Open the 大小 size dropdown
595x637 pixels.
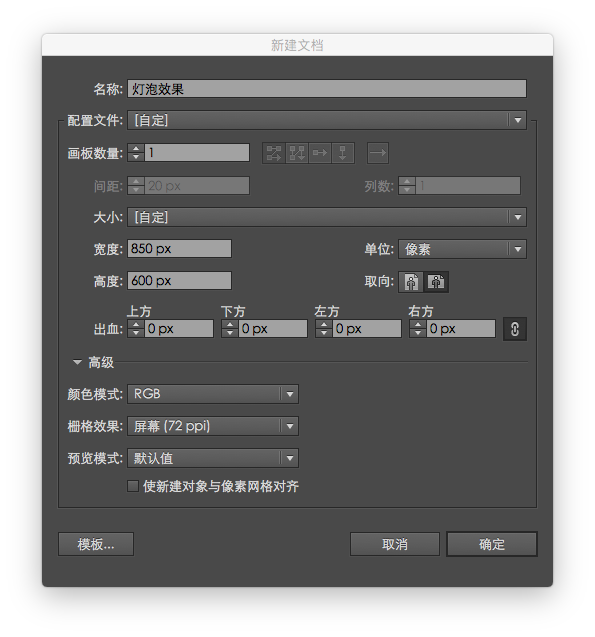point(327,217)
